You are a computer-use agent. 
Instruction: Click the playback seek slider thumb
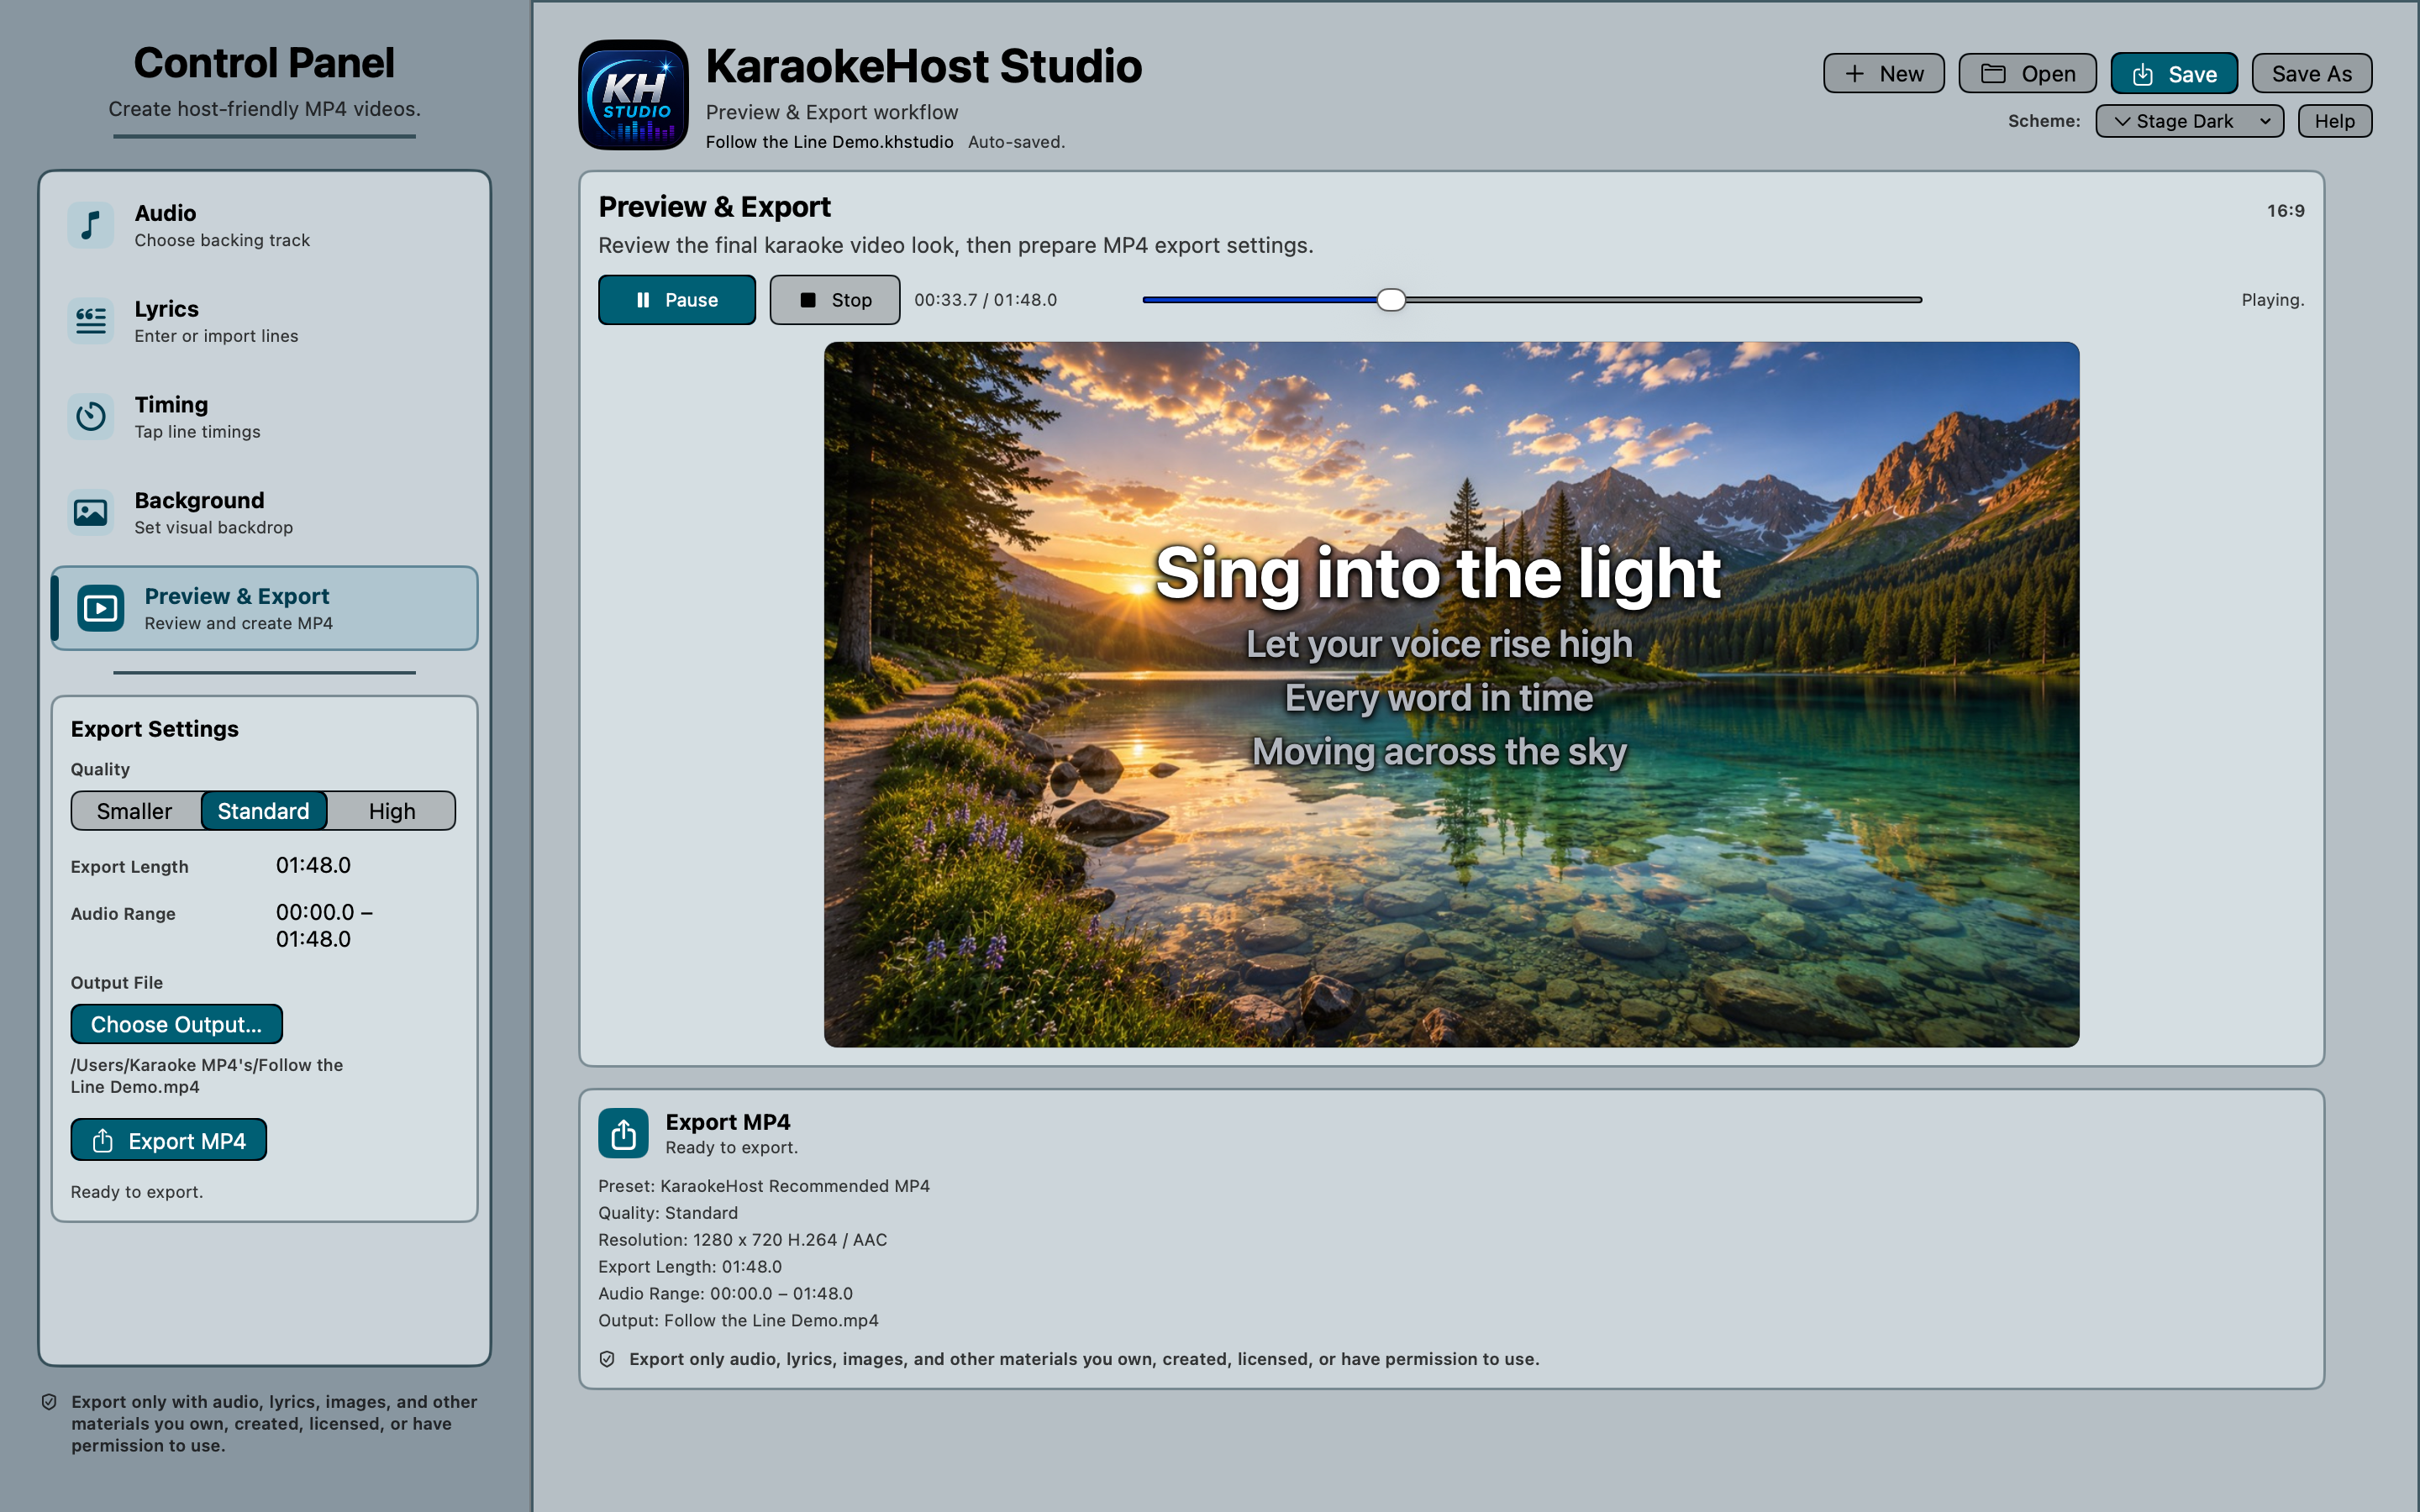point(1390,300)
